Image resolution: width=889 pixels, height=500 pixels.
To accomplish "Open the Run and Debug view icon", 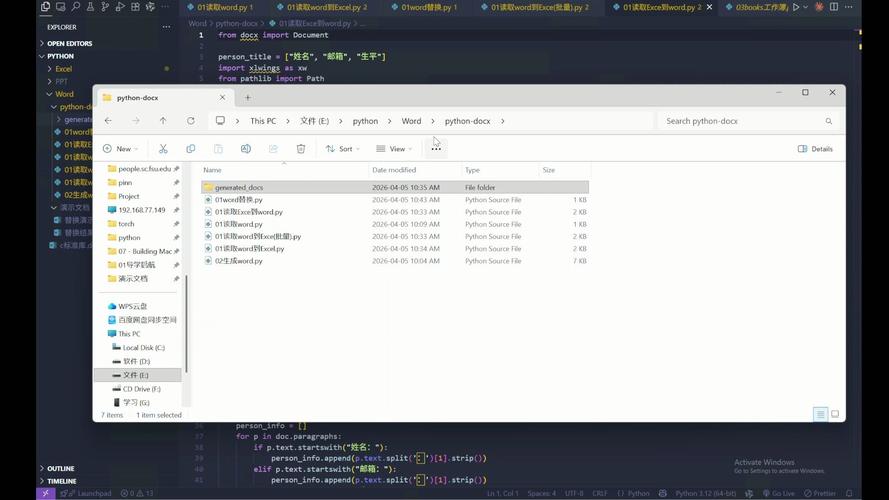I will tap(120, 7).
